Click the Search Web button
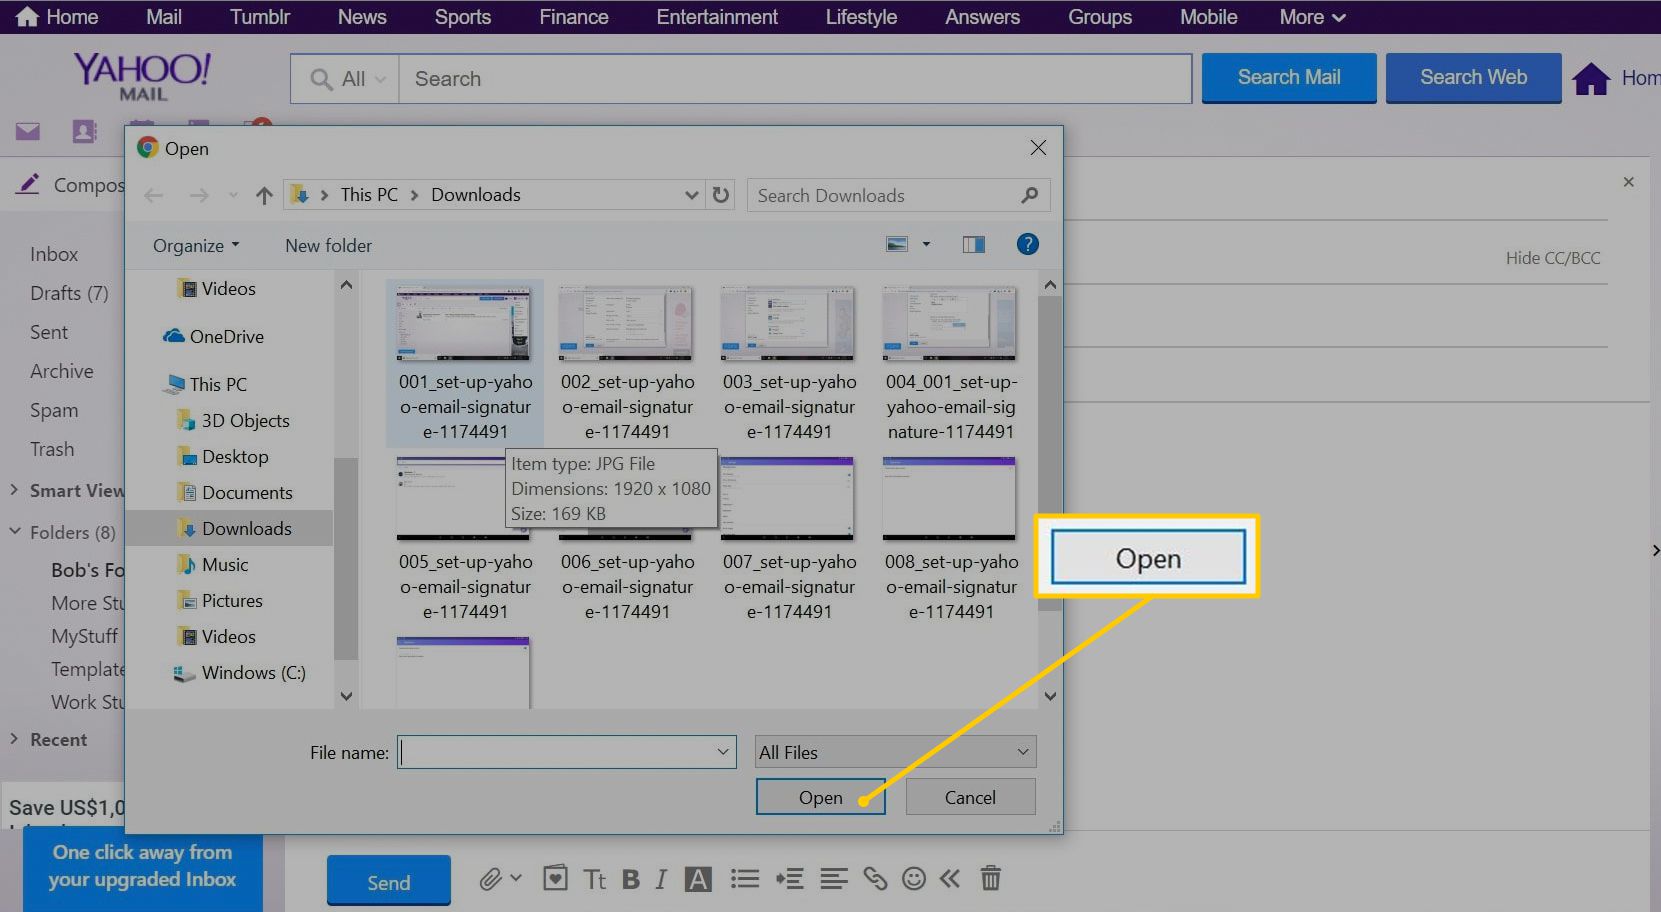Viewport: 1661px width, 912px height. pyautogui.click(x=1473, y=78)
